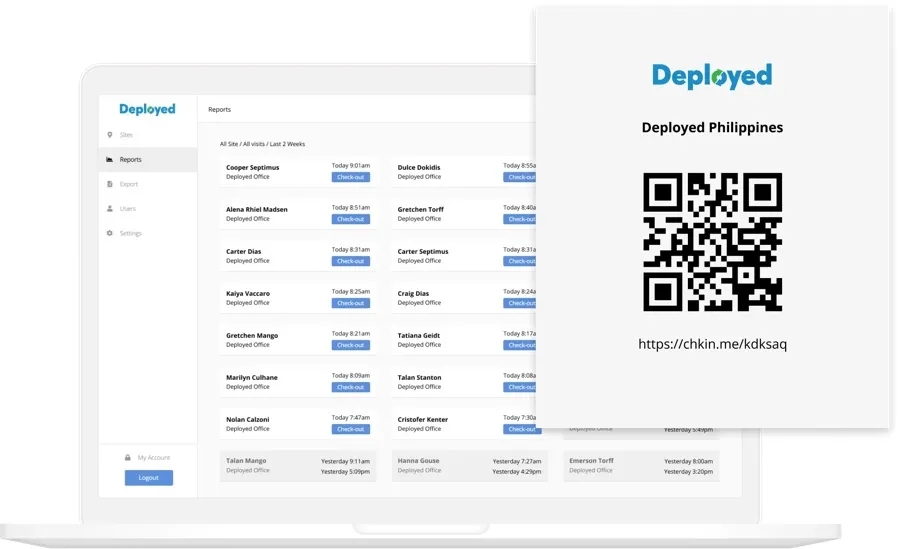Click the Reports page header title
The height and width of the screenshot is (549, 900).
pyautogui.click(x=219, y=109)
